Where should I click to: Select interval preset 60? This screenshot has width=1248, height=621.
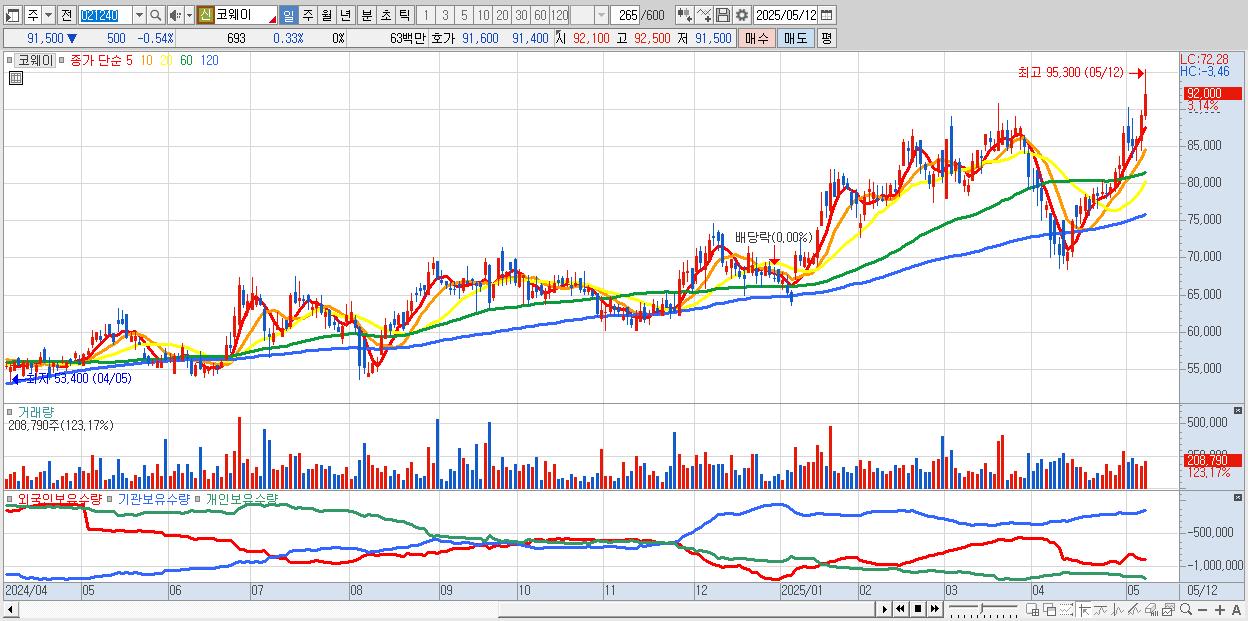click(x=540, y=15)
